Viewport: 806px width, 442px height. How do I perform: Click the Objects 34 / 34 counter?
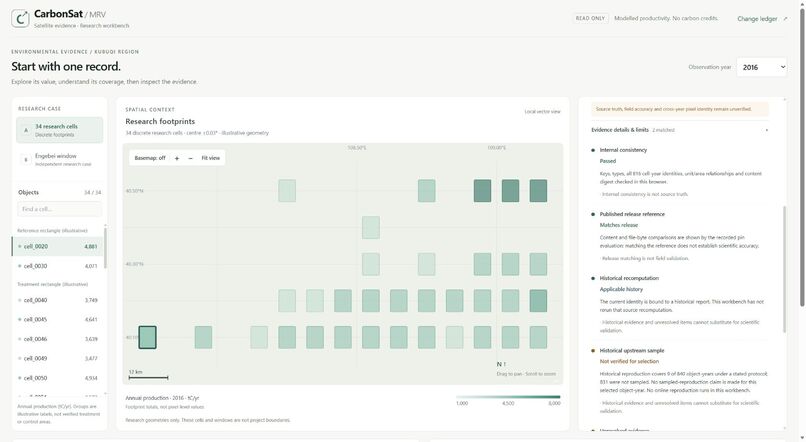click(93, 193)
